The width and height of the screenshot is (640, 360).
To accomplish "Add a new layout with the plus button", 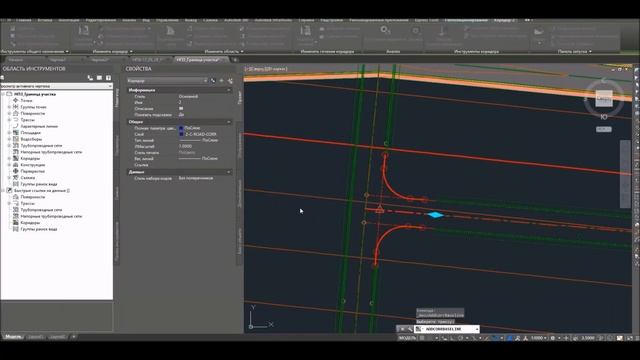I will [x=73, y=337].
